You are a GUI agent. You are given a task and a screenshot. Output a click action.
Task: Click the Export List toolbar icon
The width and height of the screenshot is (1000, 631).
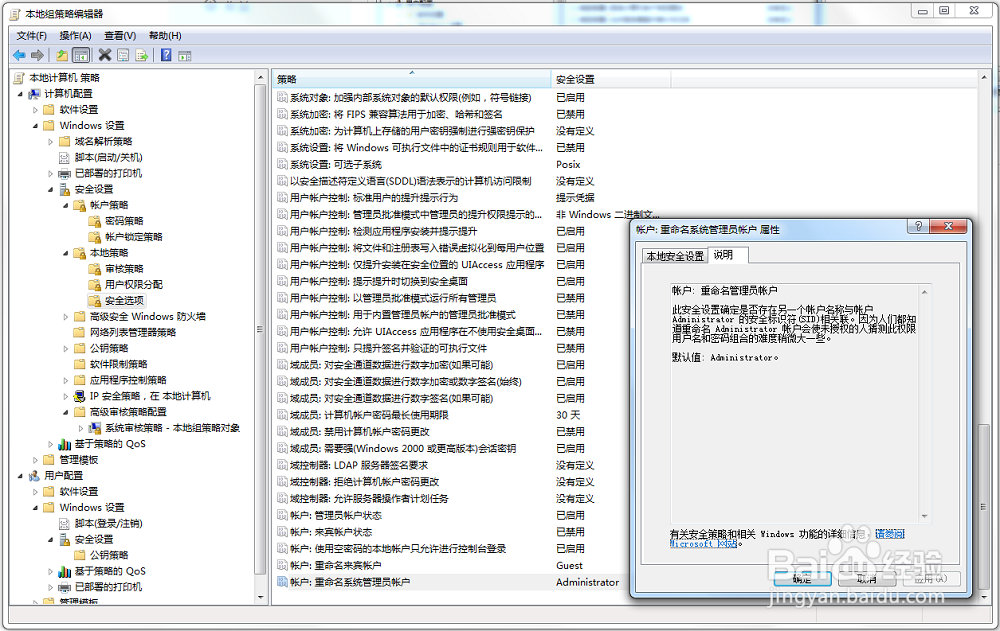click(140, 54)
